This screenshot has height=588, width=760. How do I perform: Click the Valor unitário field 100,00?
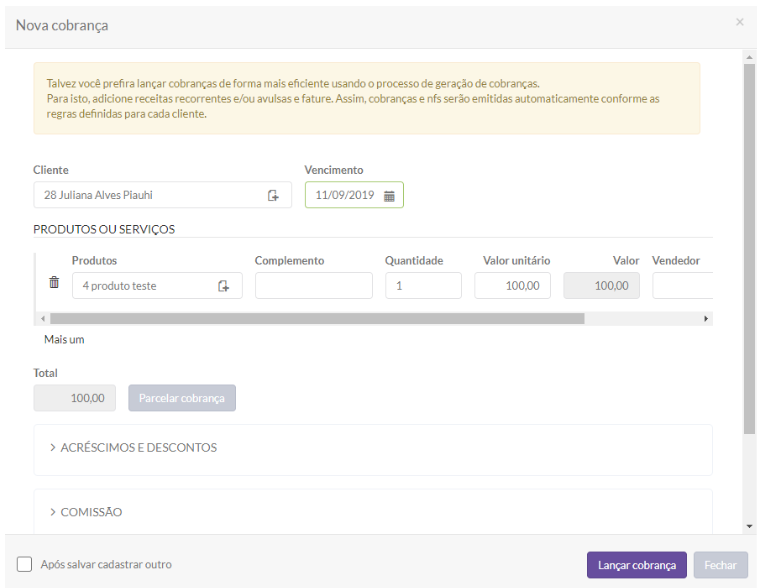512,286
